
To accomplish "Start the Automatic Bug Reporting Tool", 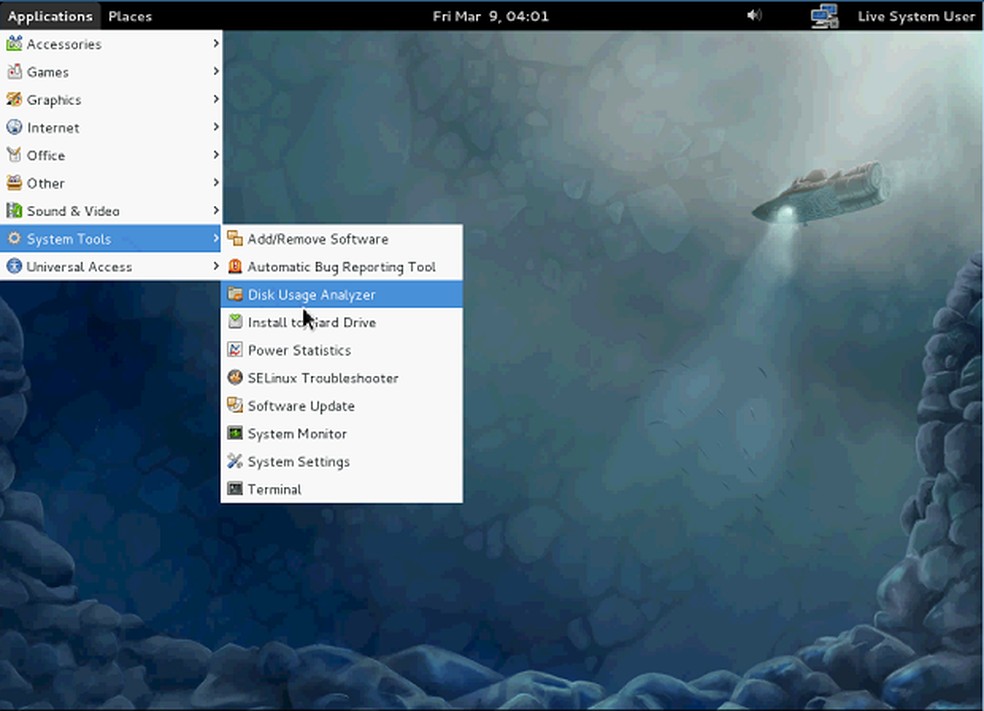I will click(342, 267).
